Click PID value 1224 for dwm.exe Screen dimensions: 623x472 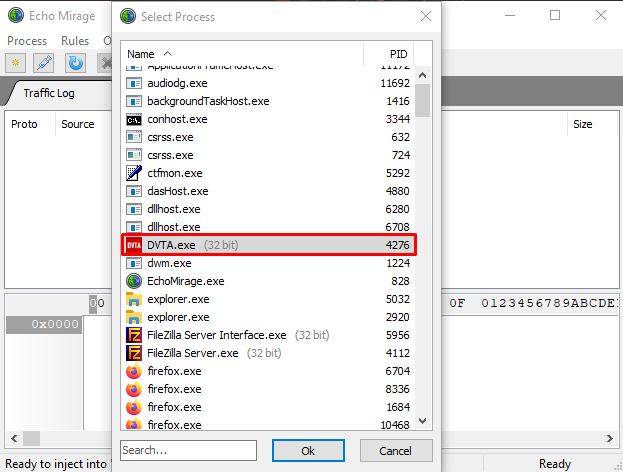[x=398, y=263]
